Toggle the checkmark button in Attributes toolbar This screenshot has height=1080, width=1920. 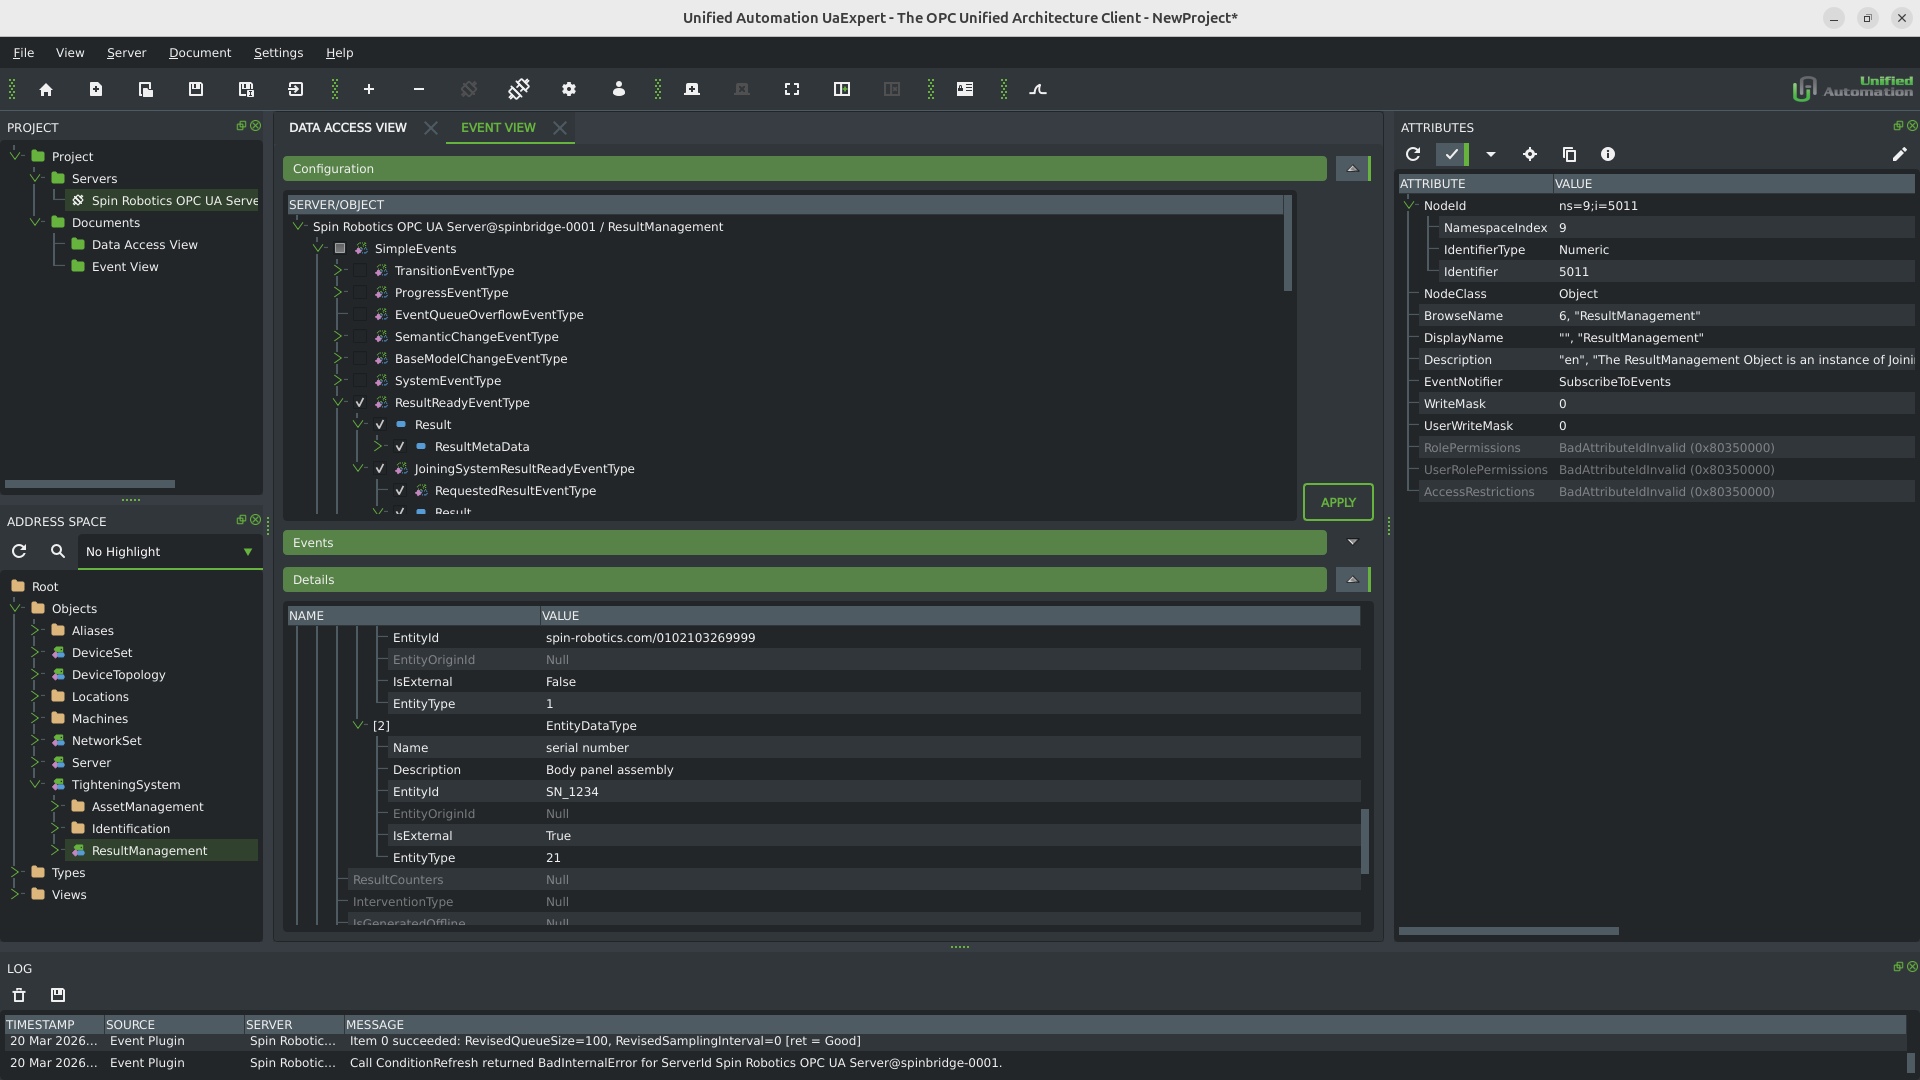1452,155
